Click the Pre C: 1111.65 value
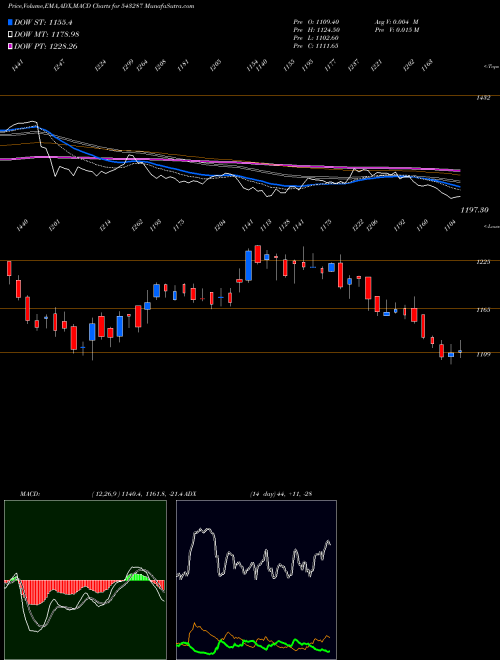Screen dimensions: 500x660 (x=316, y=46)
